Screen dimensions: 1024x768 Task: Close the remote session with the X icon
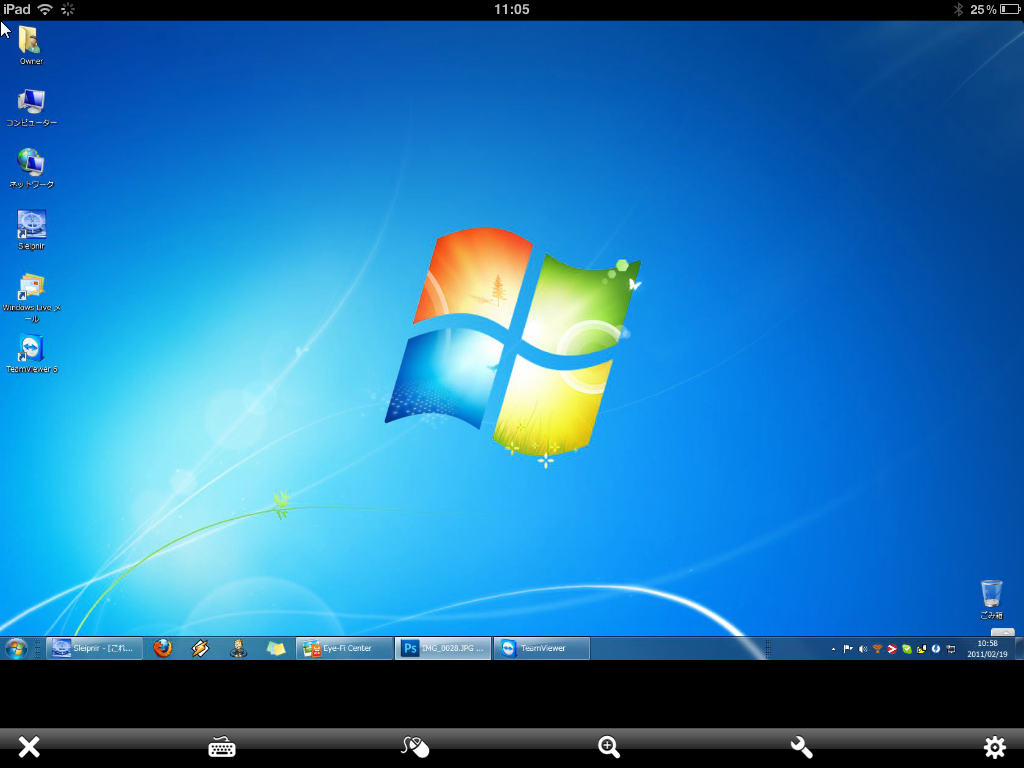click(x=29, y=746)
